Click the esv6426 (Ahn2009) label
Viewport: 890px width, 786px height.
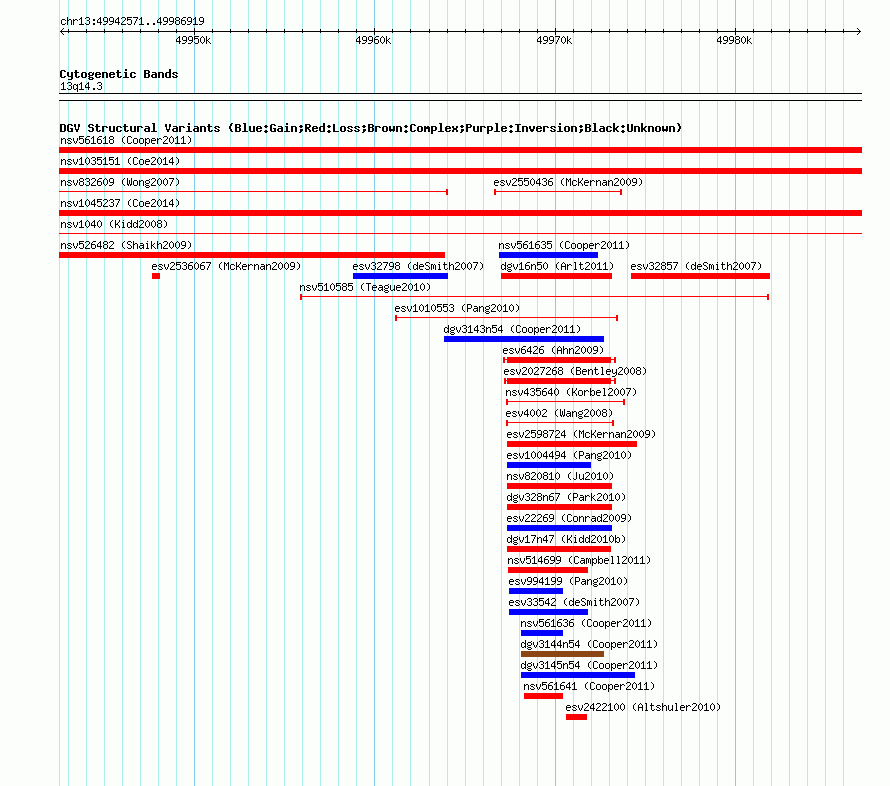pos(553,350)
